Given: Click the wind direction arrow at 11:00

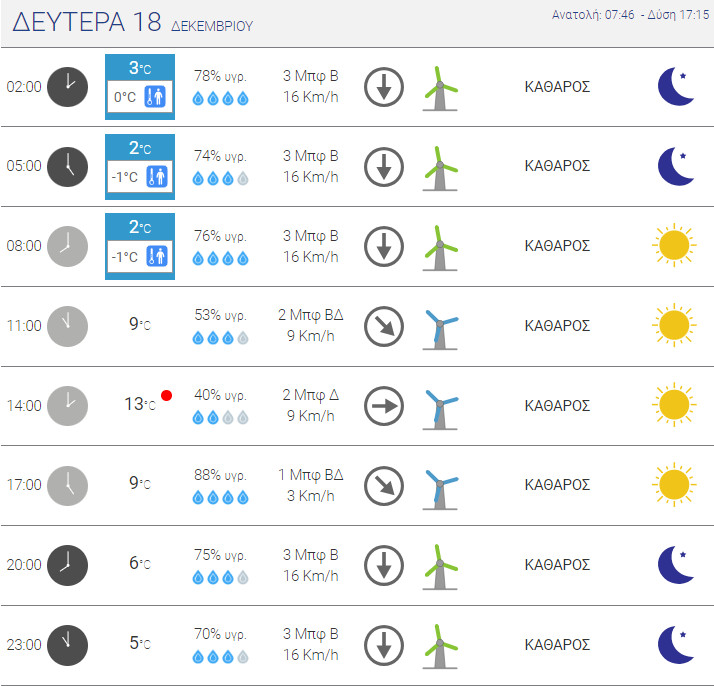Looking at the screenshot, I should 383,325.
